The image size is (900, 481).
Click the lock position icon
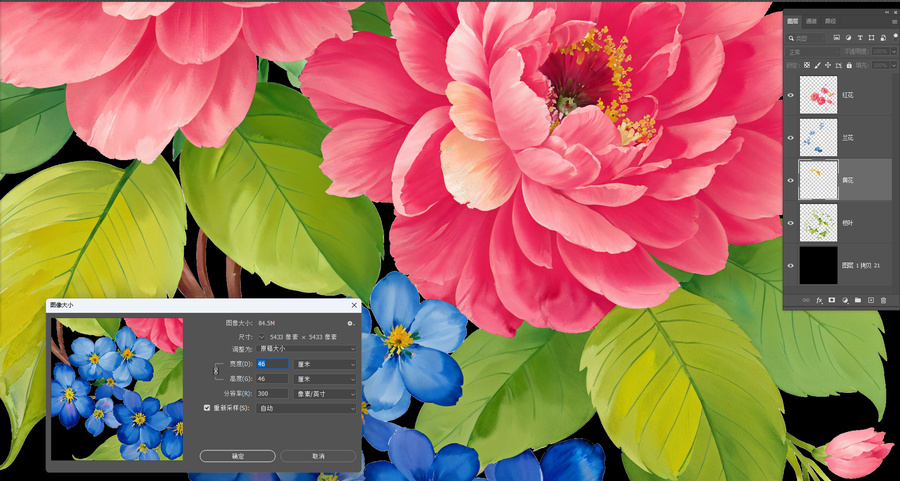click(828, 65)
